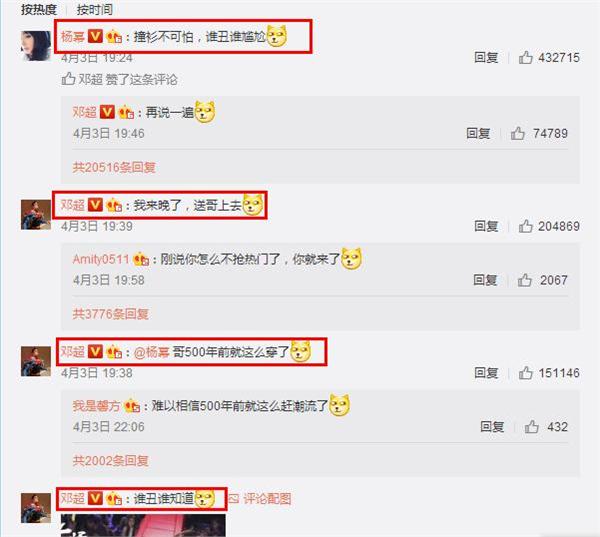Open 杨幂's avatar picture
The height and width of the screenshot is (537, 600).
[36, 46]
